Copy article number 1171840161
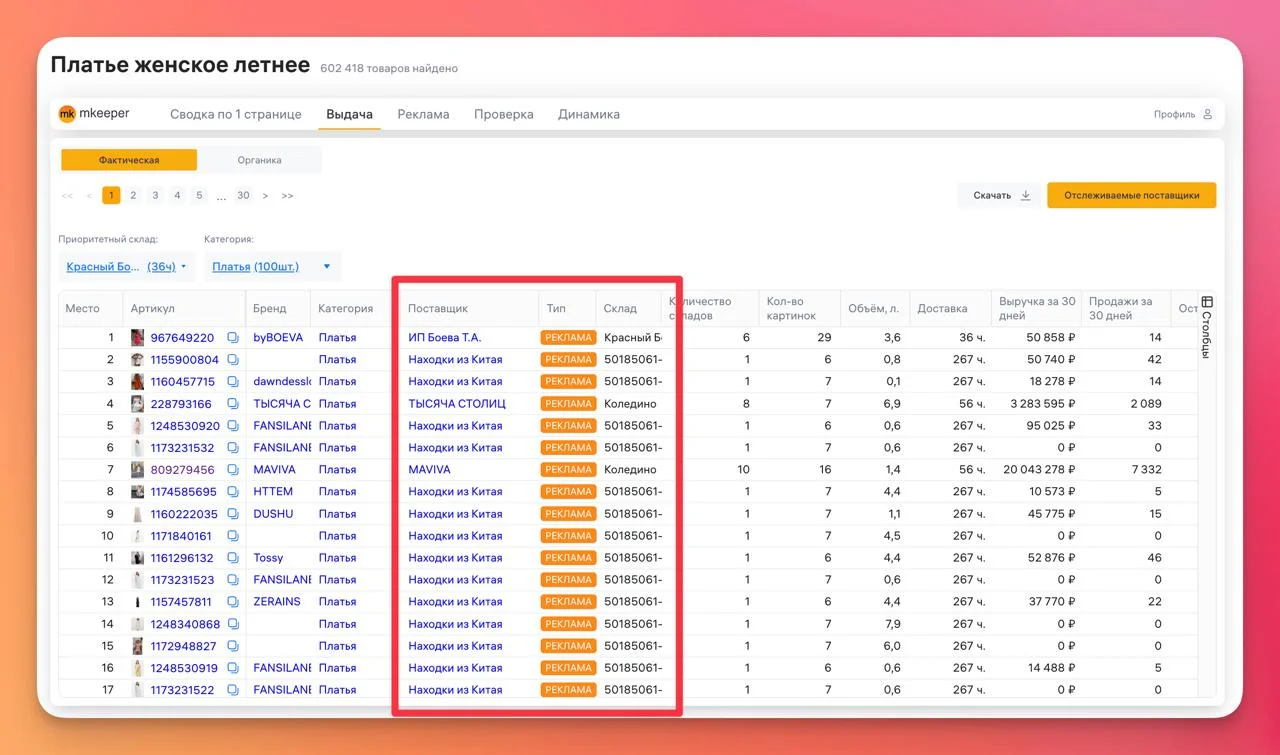The height and width of the screenshot is (755, 1280). 232,536
